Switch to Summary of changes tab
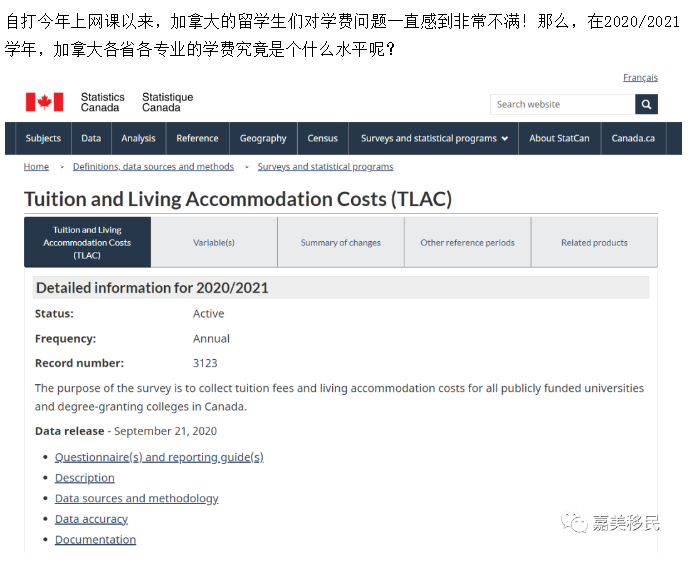Viewport: 696px width, 576px height. 340,243
